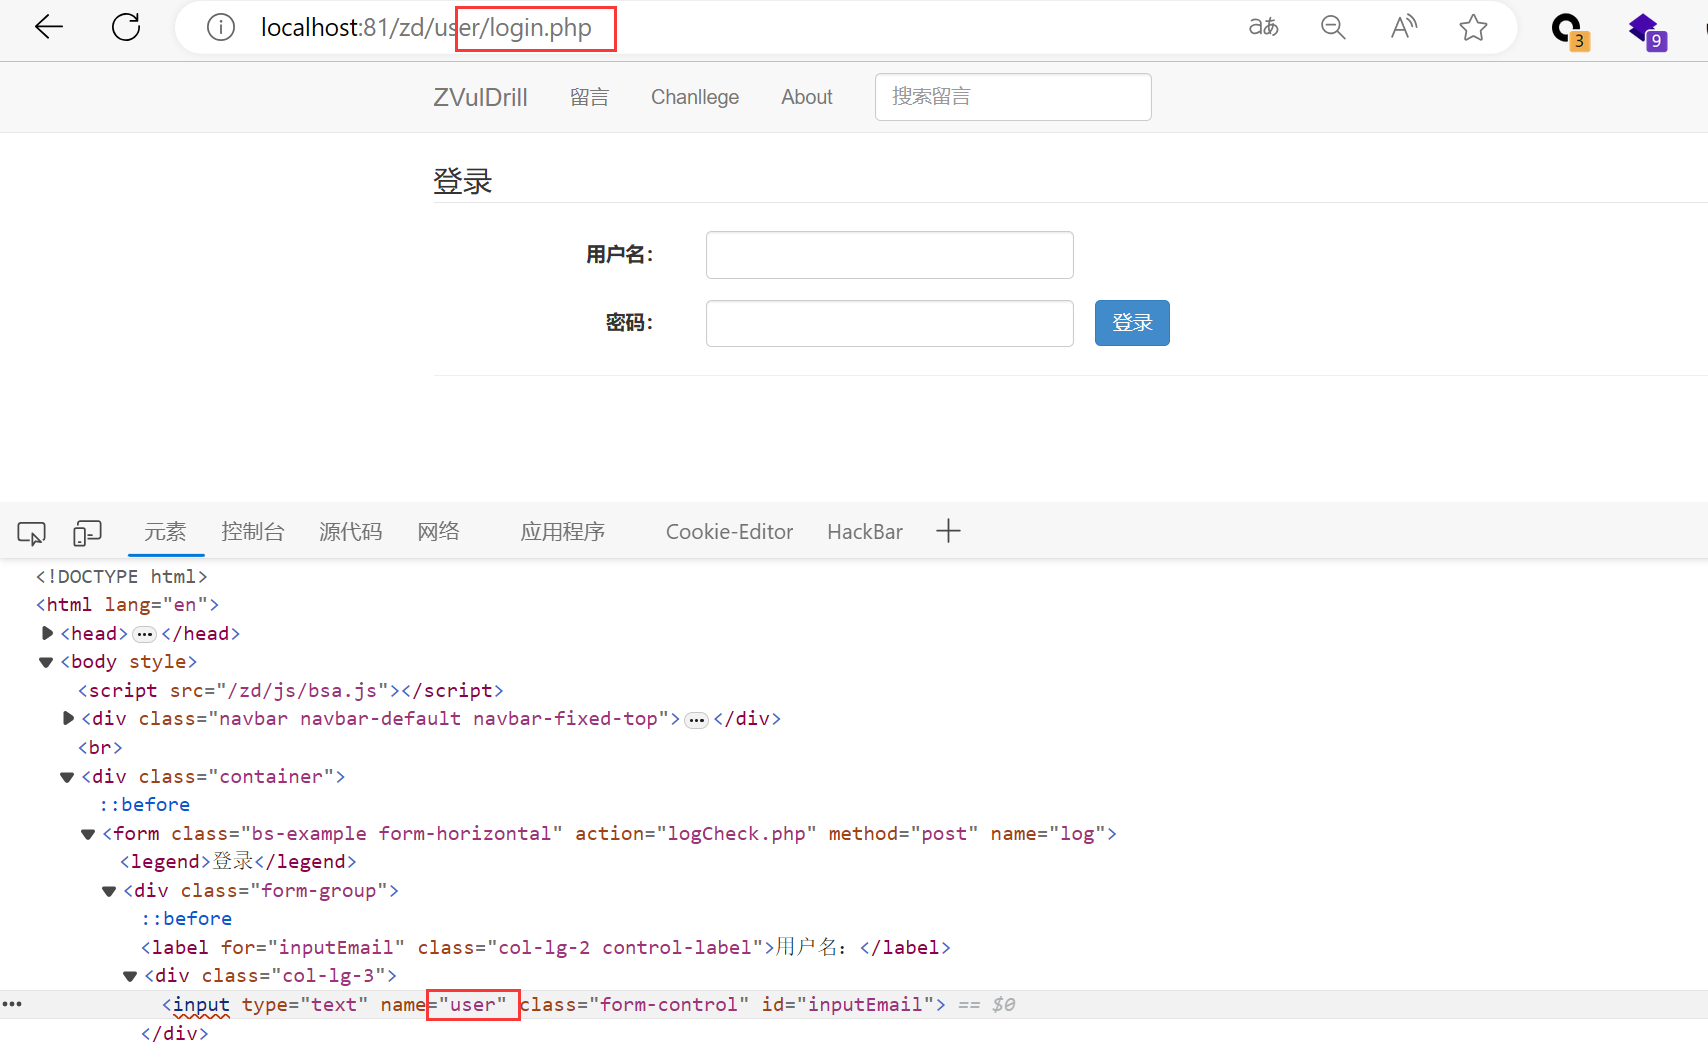Select the input name="user" line

554,1004
